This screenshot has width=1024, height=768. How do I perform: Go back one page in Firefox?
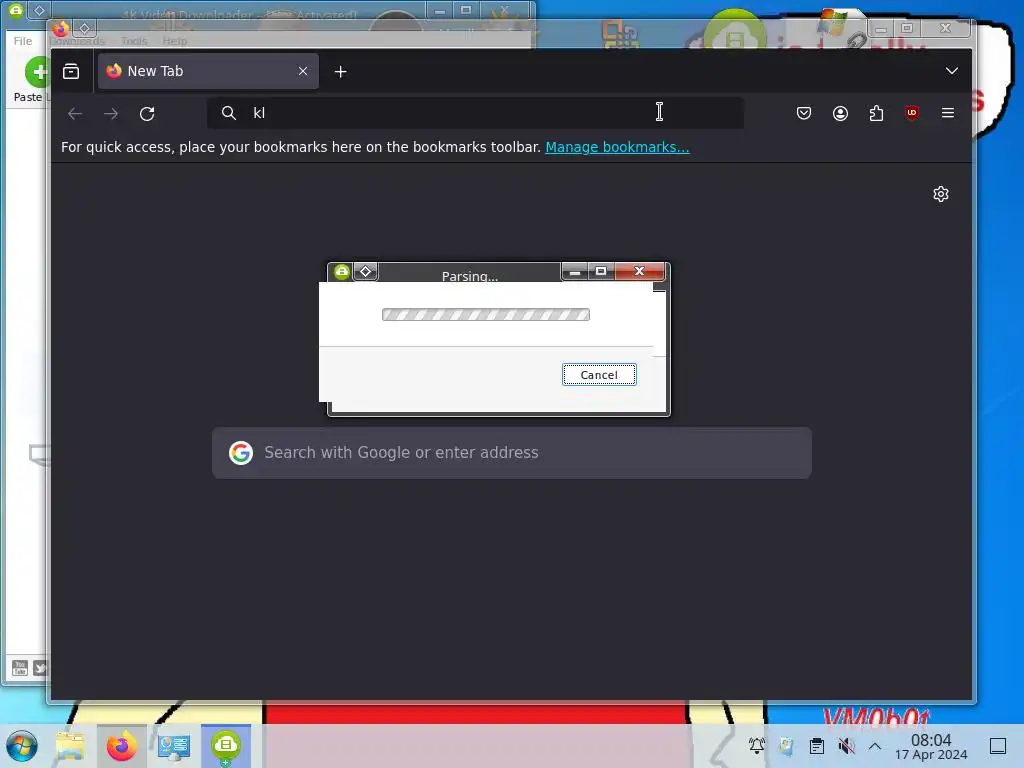click(75, 114)
